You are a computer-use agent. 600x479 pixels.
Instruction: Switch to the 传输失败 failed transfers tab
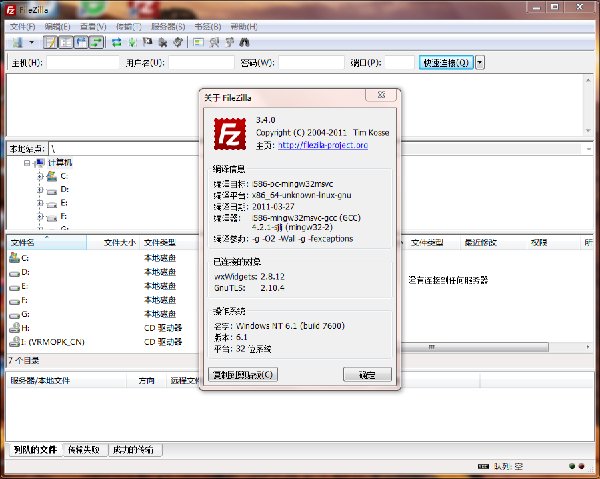[84, 450]
